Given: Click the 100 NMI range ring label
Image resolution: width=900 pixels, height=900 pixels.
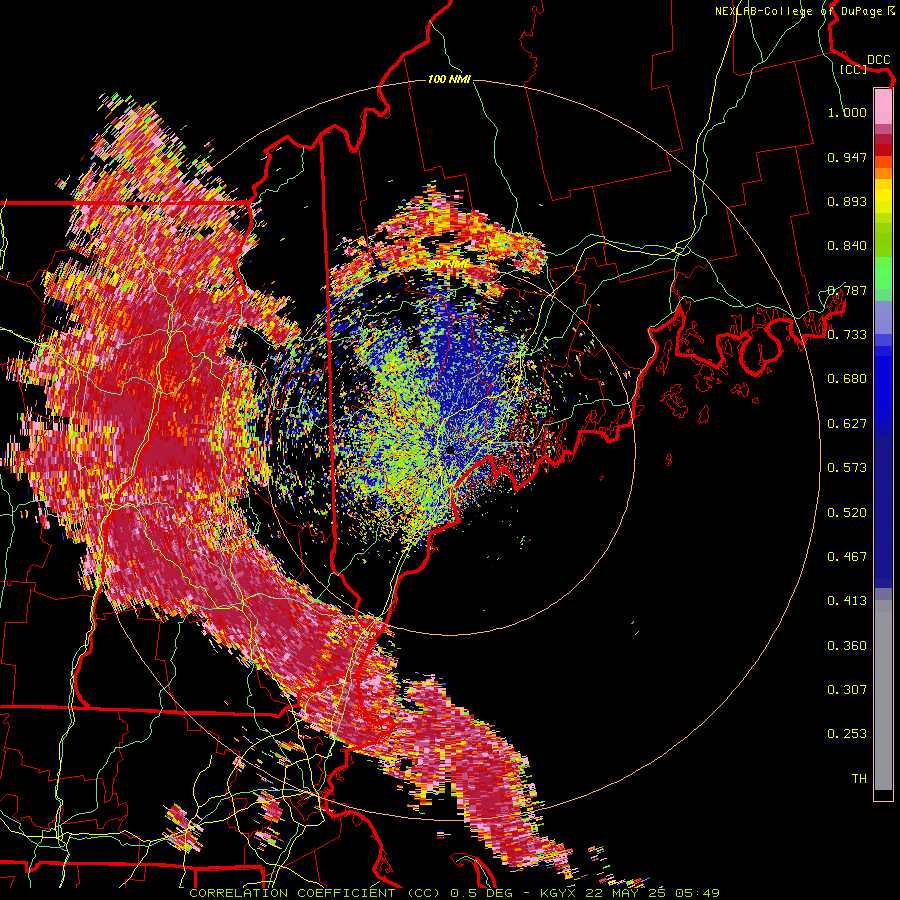Looking at the screenshot, I should [x=449, y=79].
